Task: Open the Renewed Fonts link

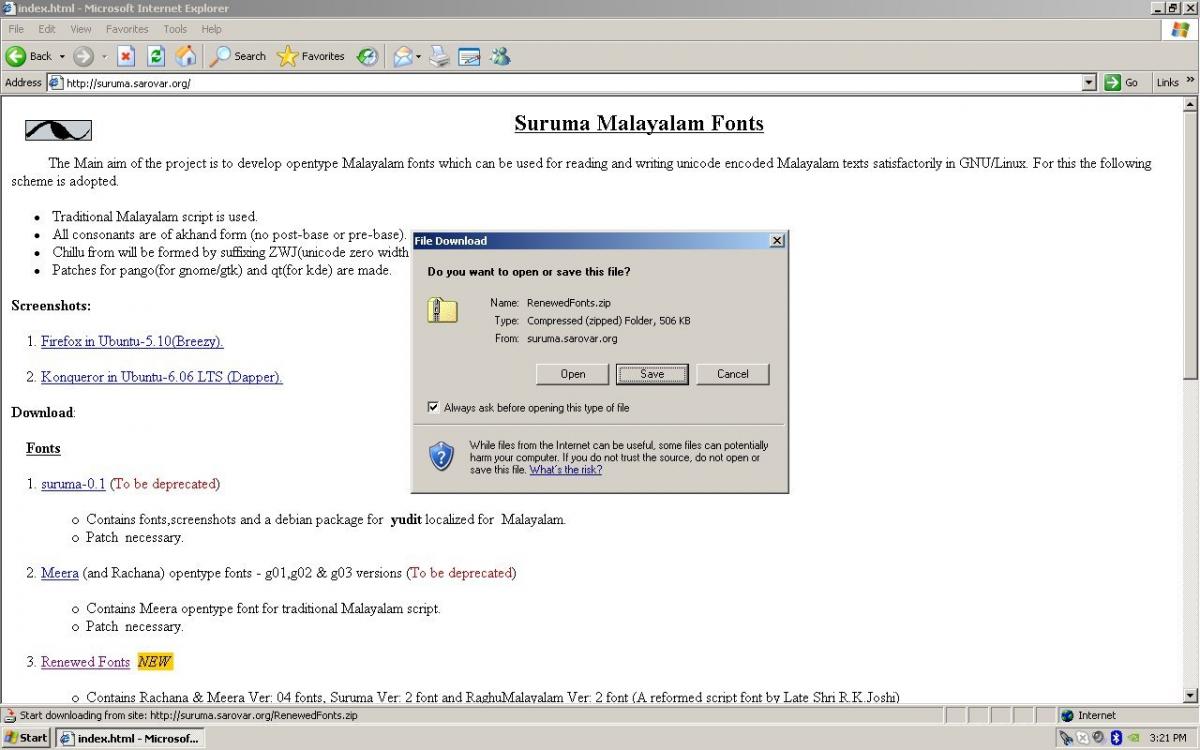Action: pyautogui.click(x=85, y=662)
